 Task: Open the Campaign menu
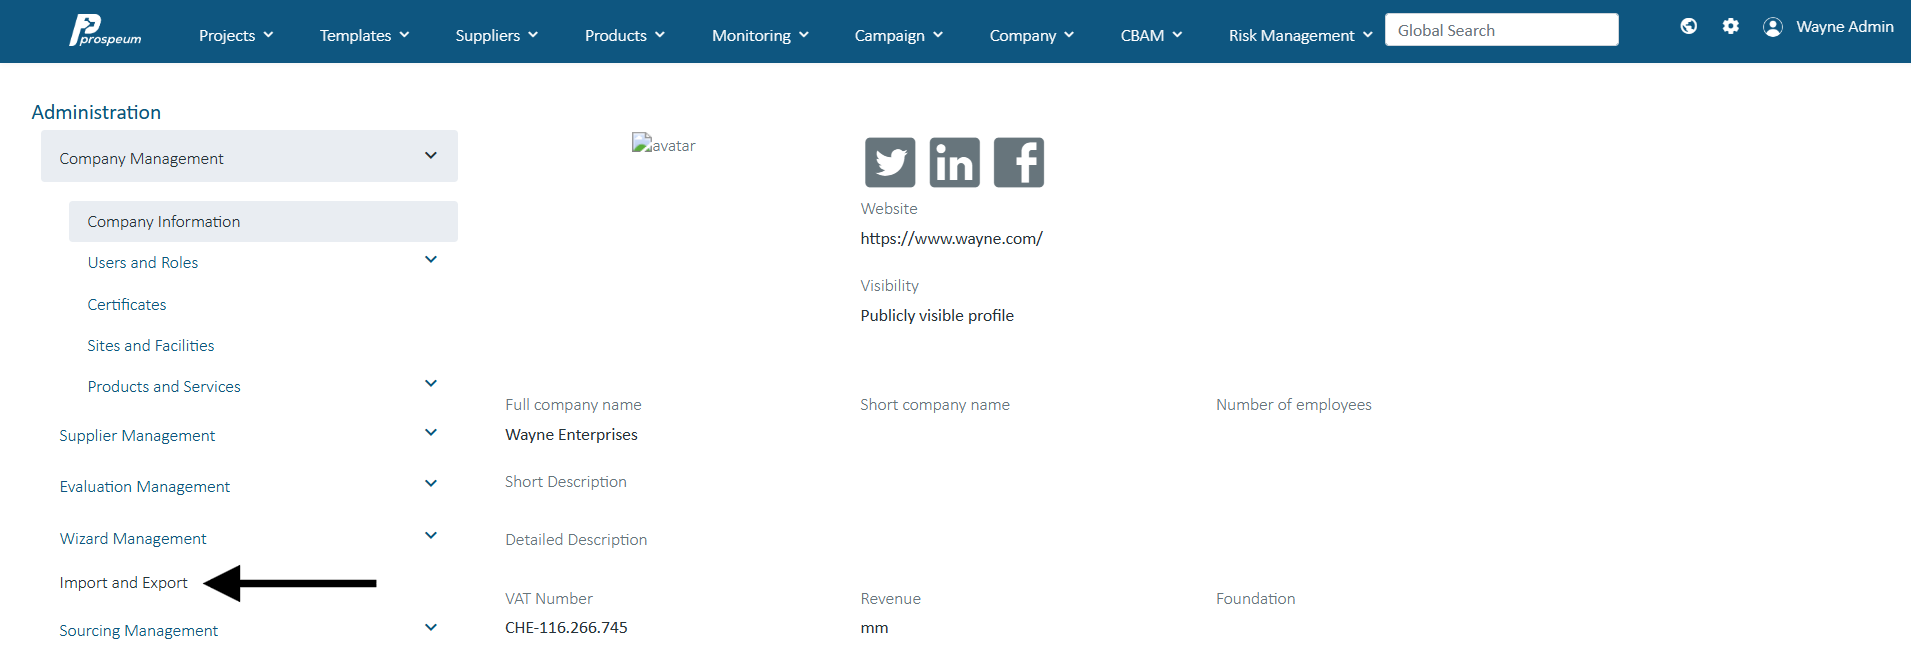click(899, 35)
